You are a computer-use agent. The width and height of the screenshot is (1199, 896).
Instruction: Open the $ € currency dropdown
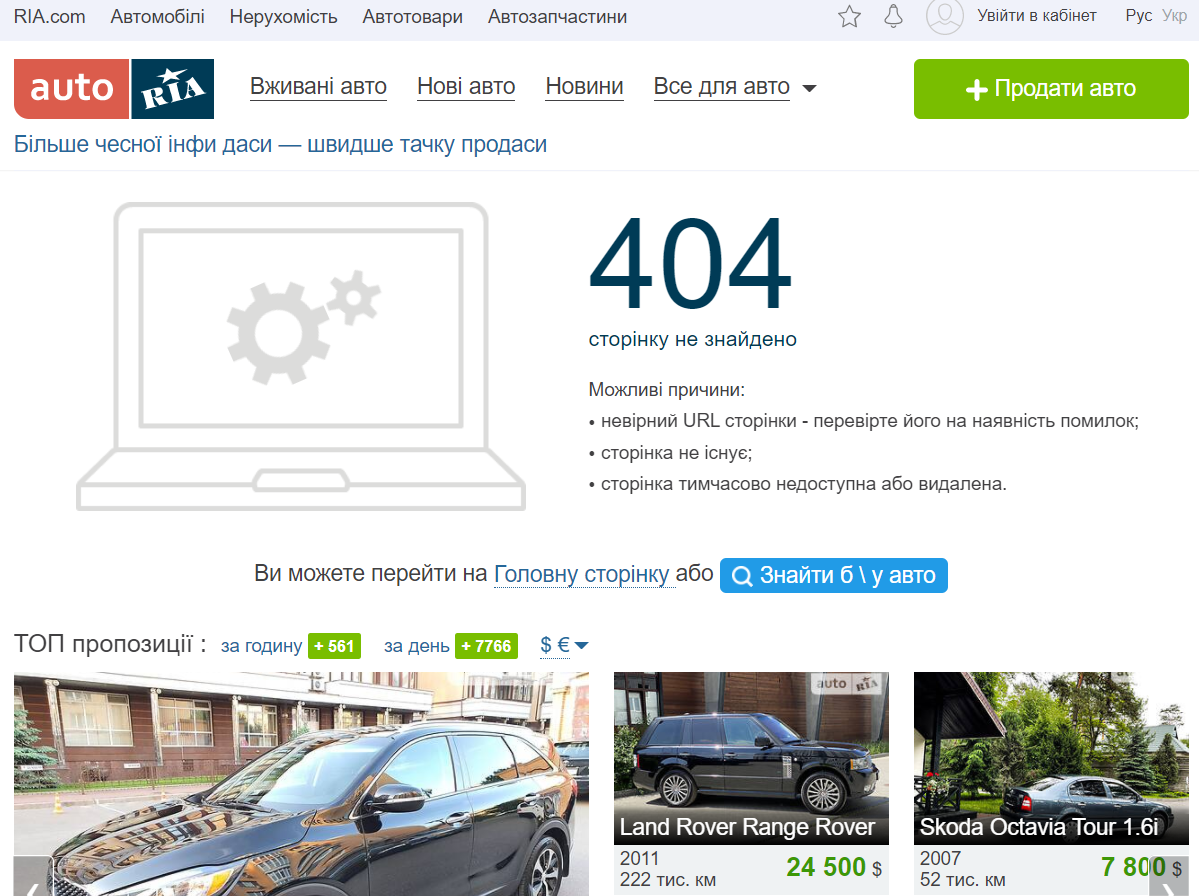pyautogui.click(x=564, y=646)
